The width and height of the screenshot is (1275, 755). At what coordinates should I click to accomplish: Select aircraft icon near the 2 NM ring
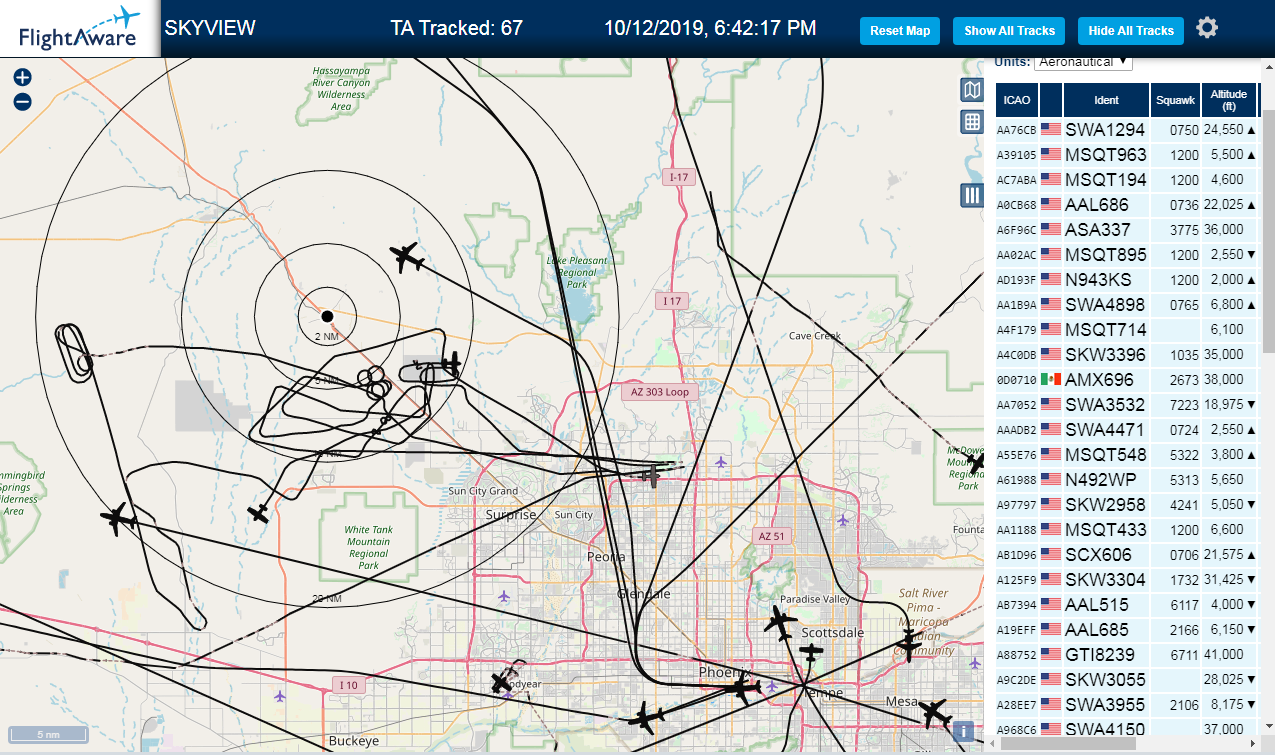406,258
